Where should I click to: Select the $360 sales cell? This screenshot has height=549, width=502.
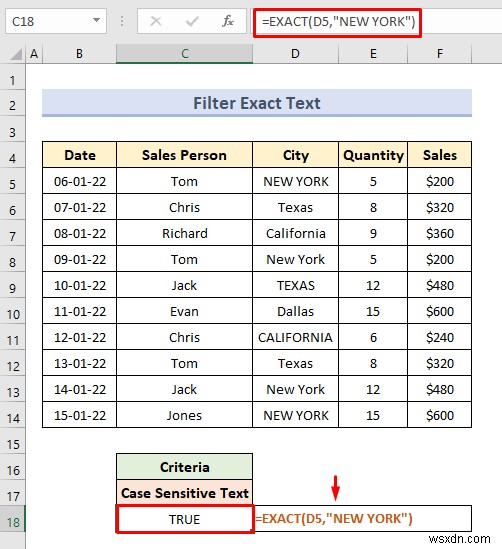440,233
